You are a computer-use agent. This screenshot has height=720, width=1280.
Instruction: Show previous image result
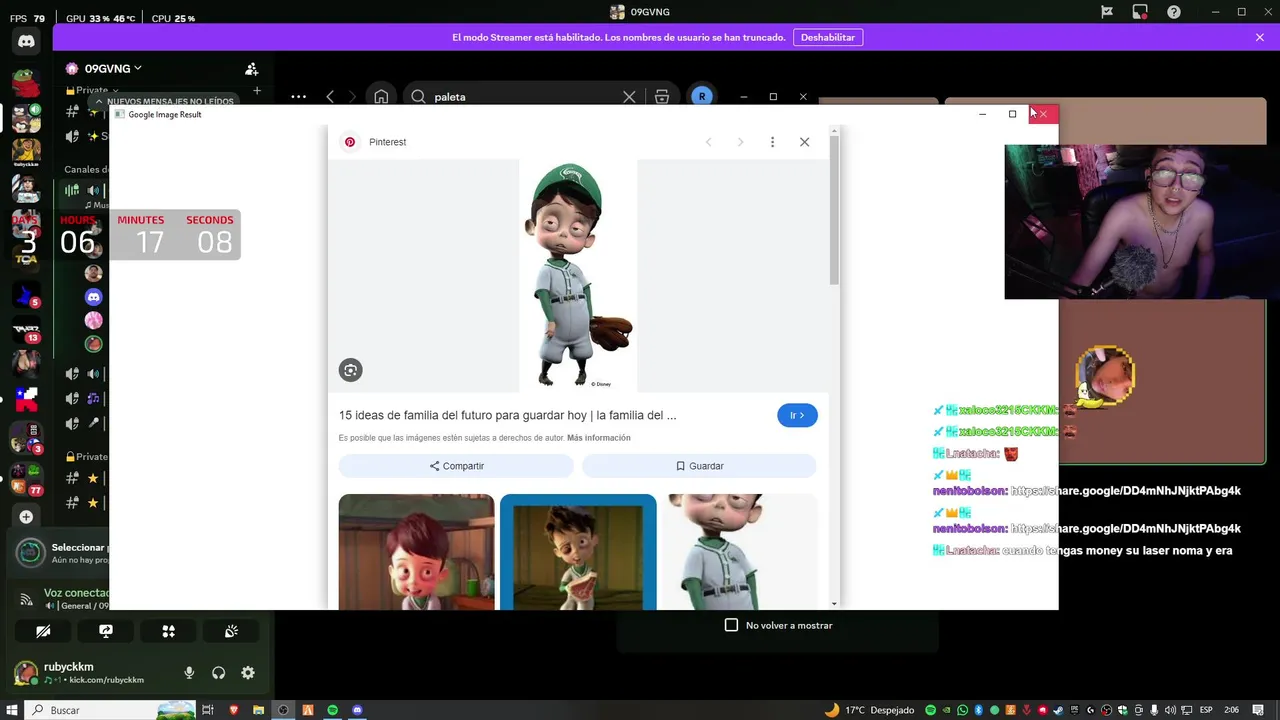(x=708, y=142)
